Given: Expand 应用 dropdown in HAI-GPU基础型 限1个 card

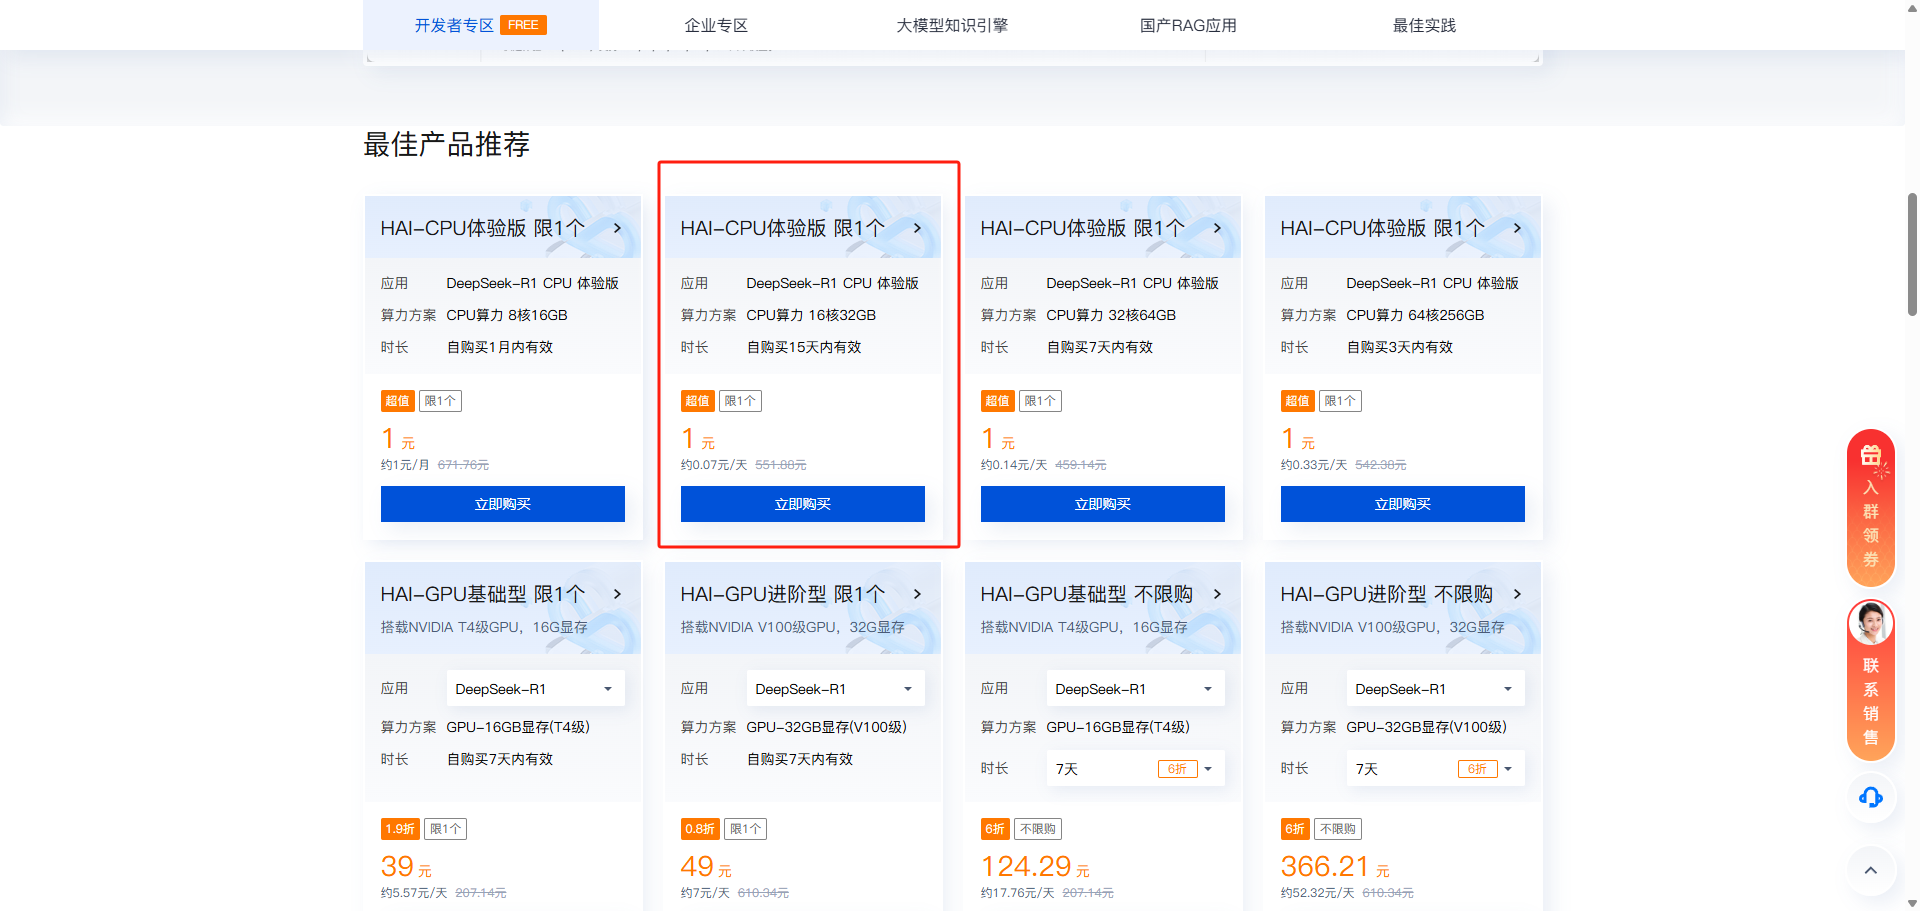Looking at the screenshot, I should pyautogui.click(x=535, y=689).
